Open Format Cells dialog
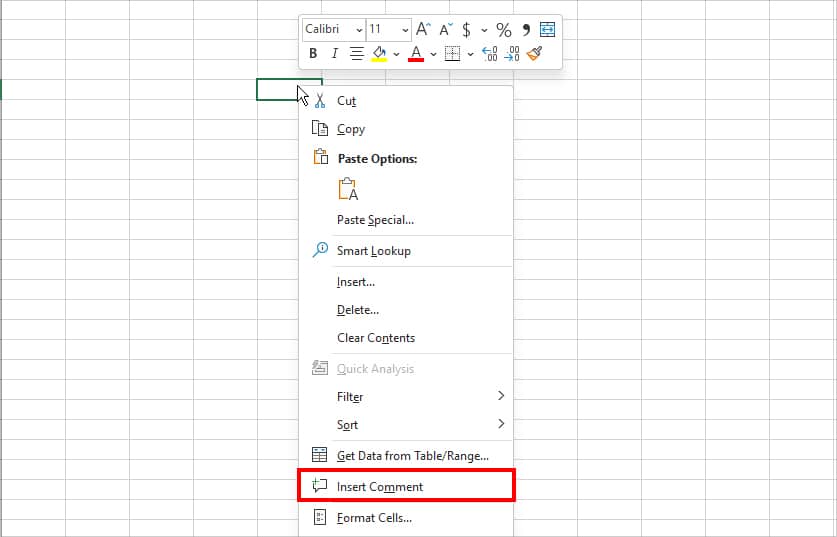837x537 pixels. [406, 518]
